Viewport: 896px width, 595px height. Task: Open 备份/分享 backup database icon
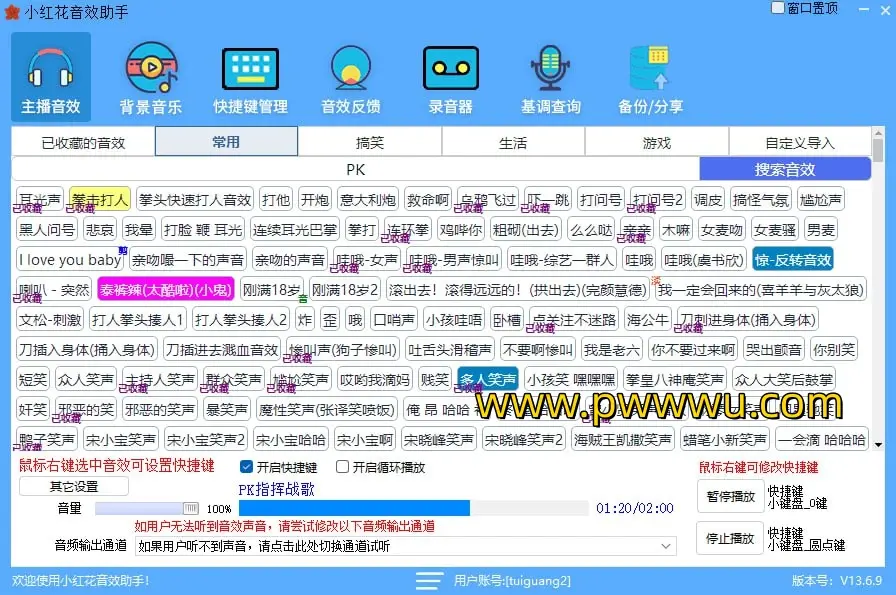[650, 68]
